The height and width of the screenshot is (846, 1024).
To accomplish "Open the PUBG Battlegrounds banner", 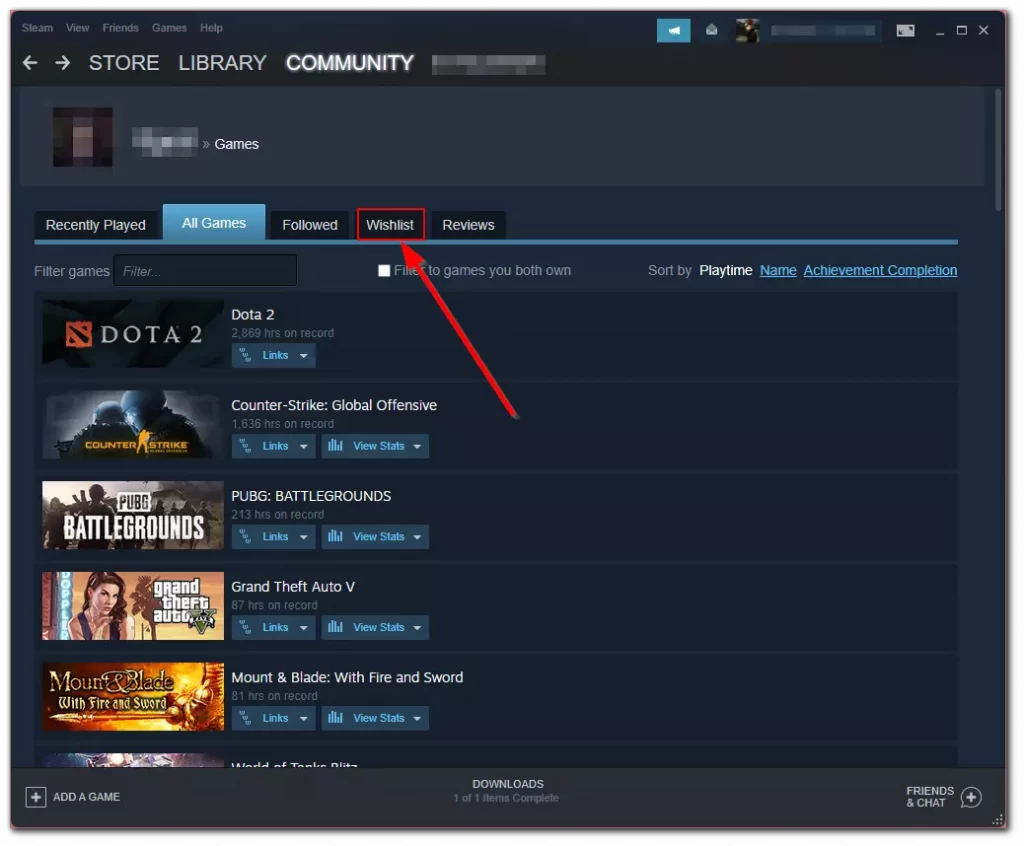I will click(133, 515).
